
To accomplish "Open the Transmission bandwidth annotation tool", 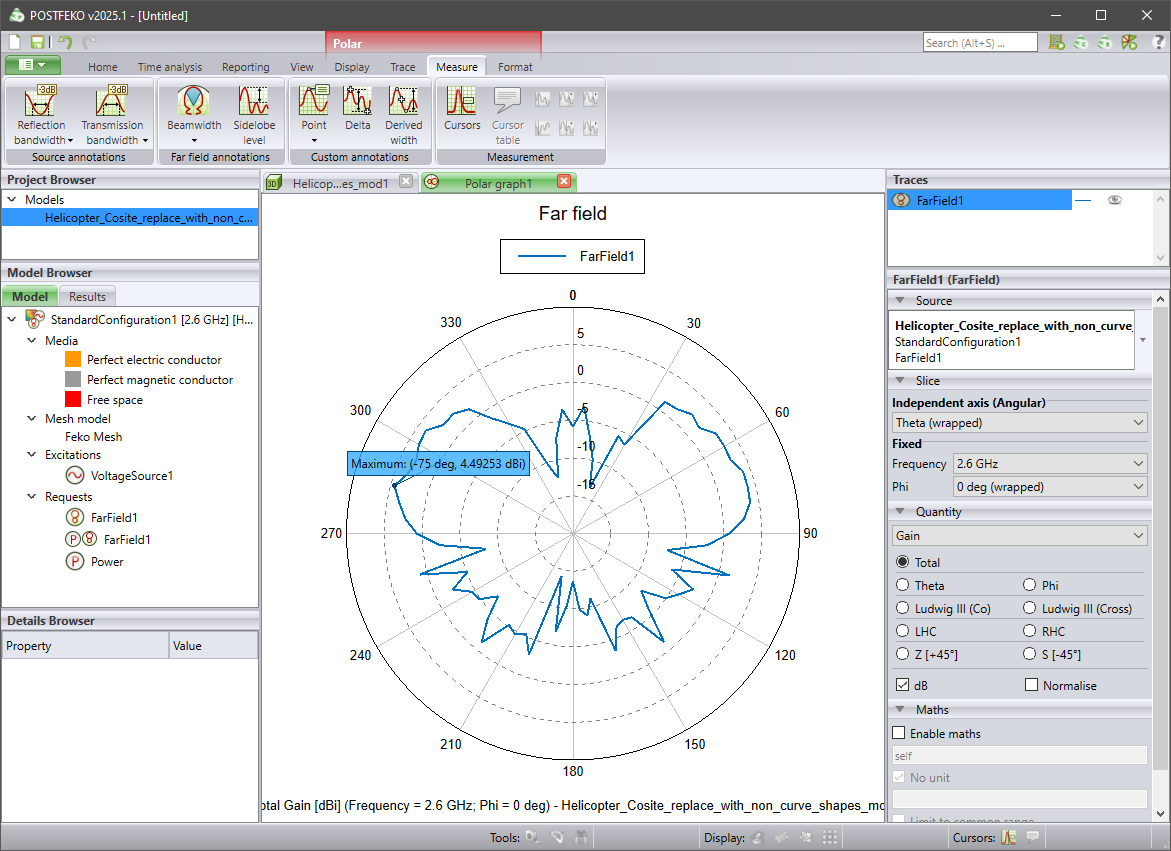I will tap(114, 116).
